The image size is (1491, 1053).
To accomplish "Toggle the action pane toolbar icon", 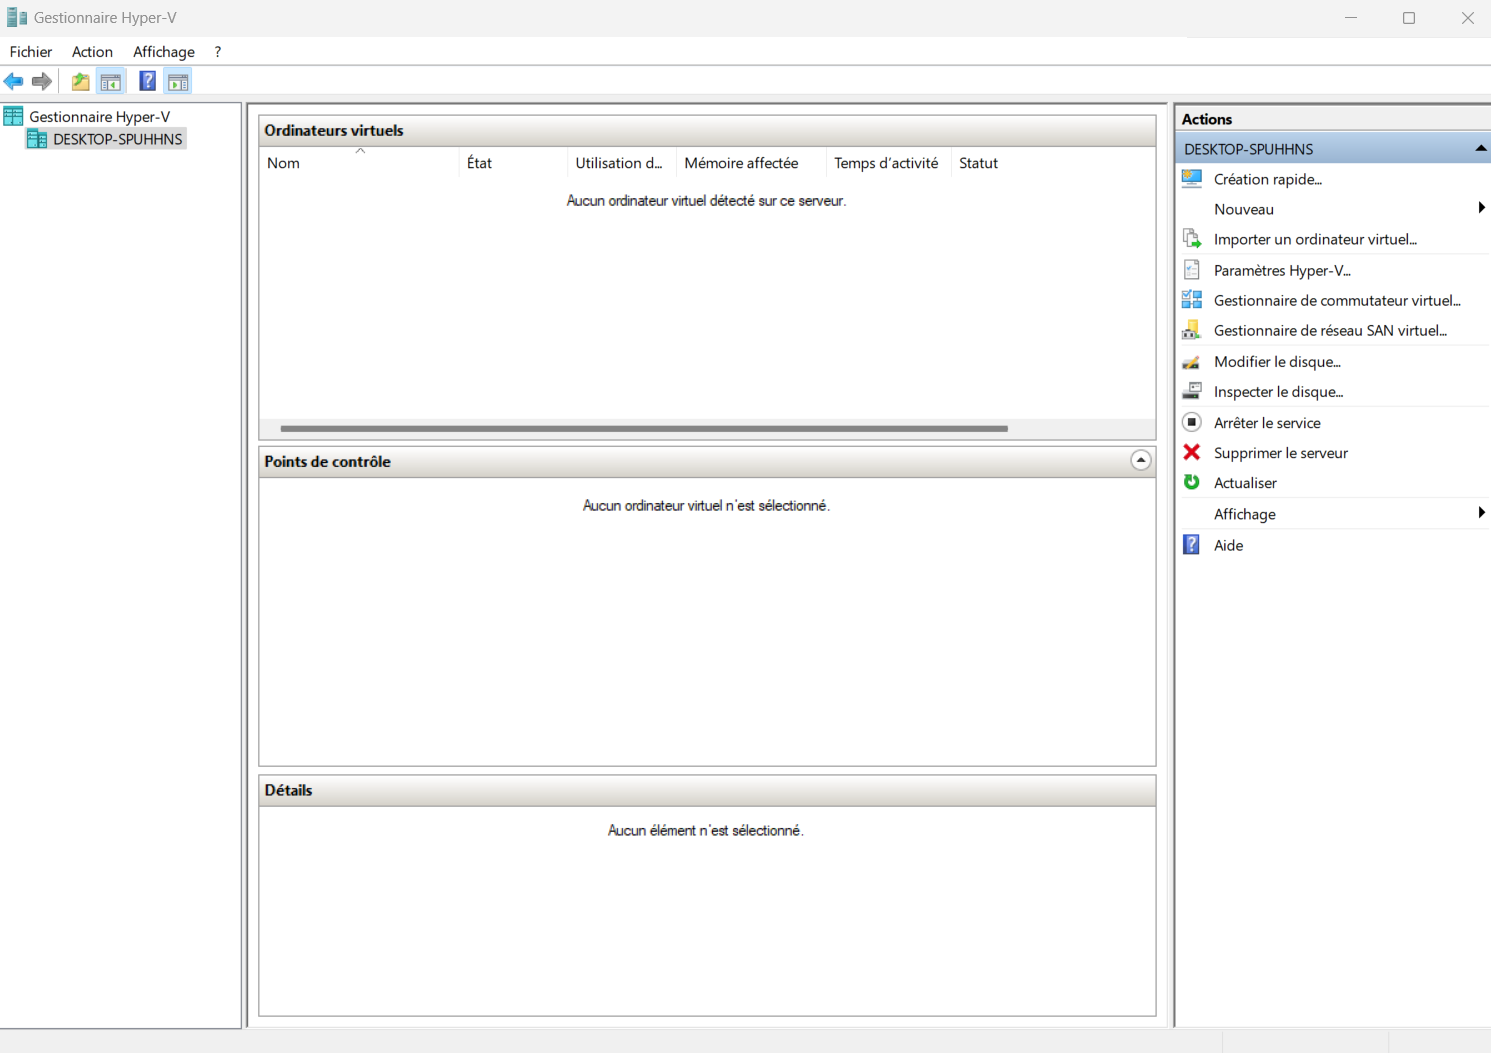I will click(x=178, y=82).
